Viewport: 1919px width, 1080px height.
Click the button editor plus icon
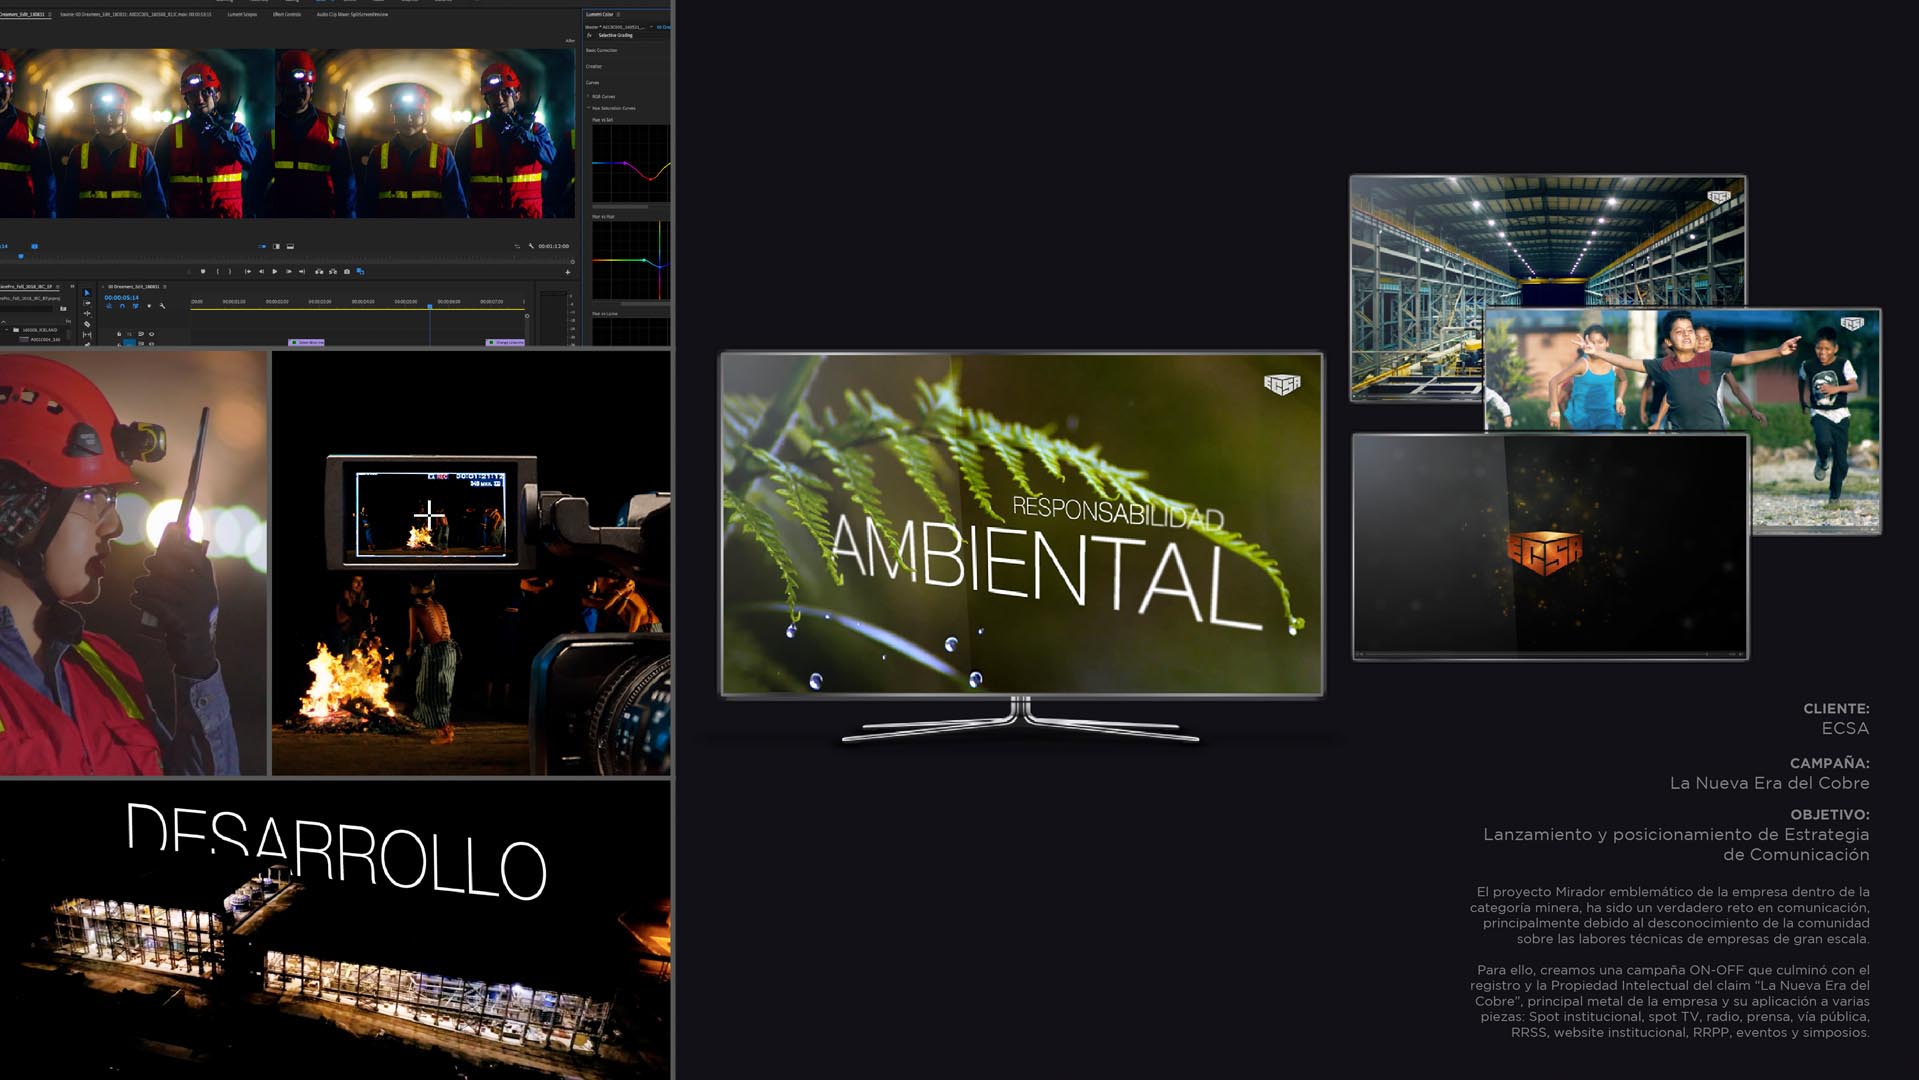click(x=568, y=272)
